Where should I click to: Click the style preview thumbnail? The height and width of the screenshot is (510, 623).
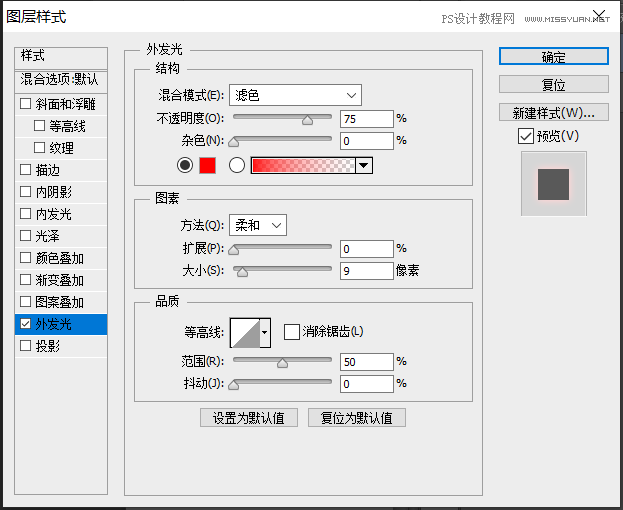553,184
